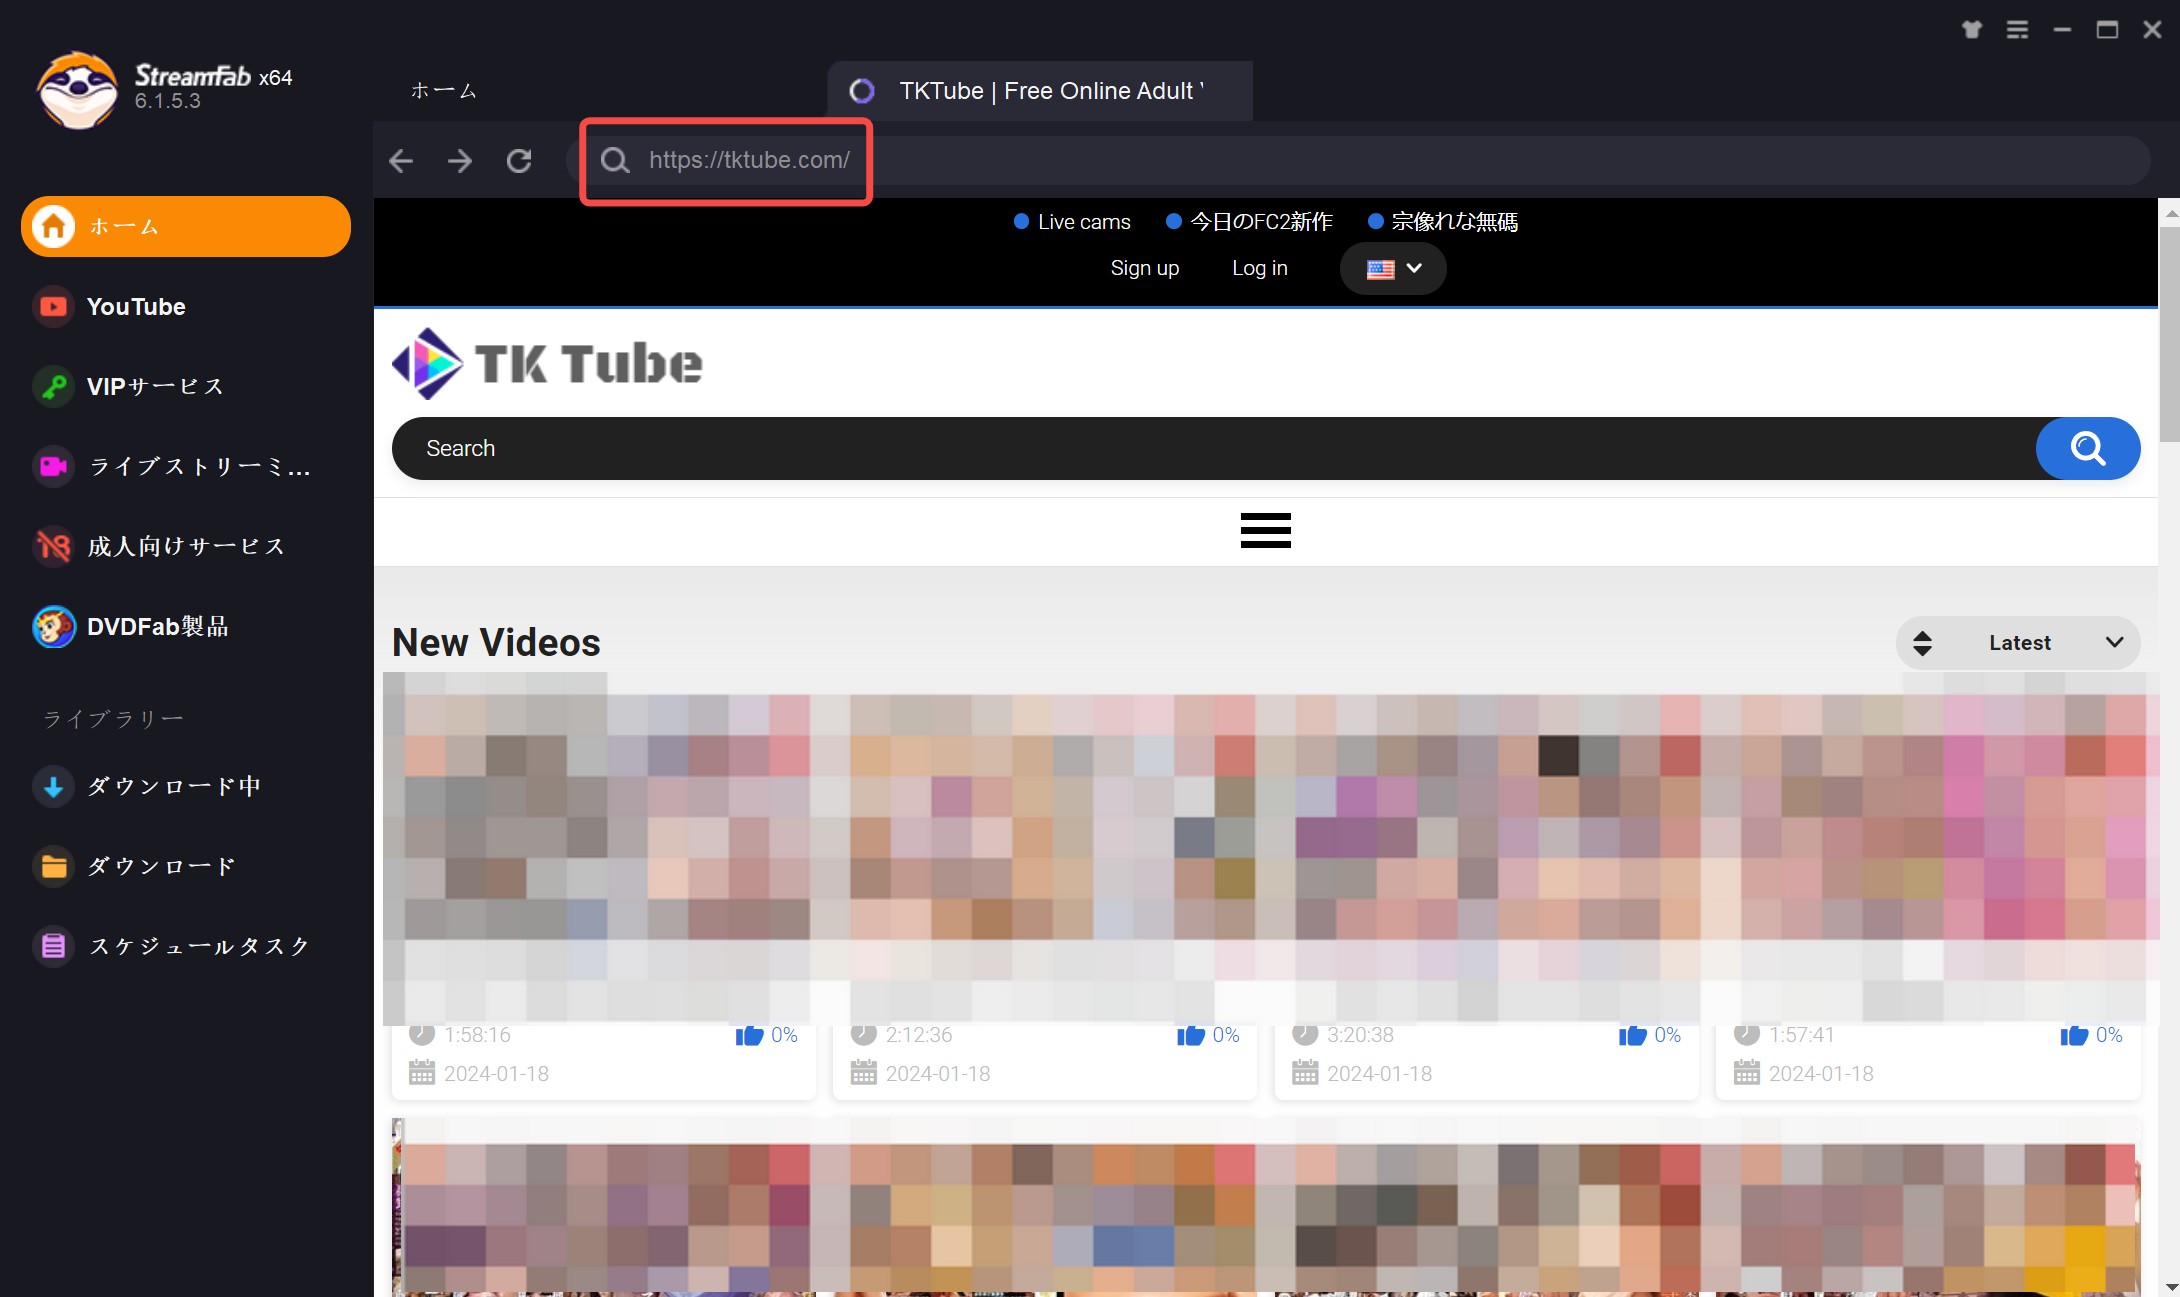
Task: Click thumbs-up icon on 3:20:38 video
Action: coord(1632,1035)
